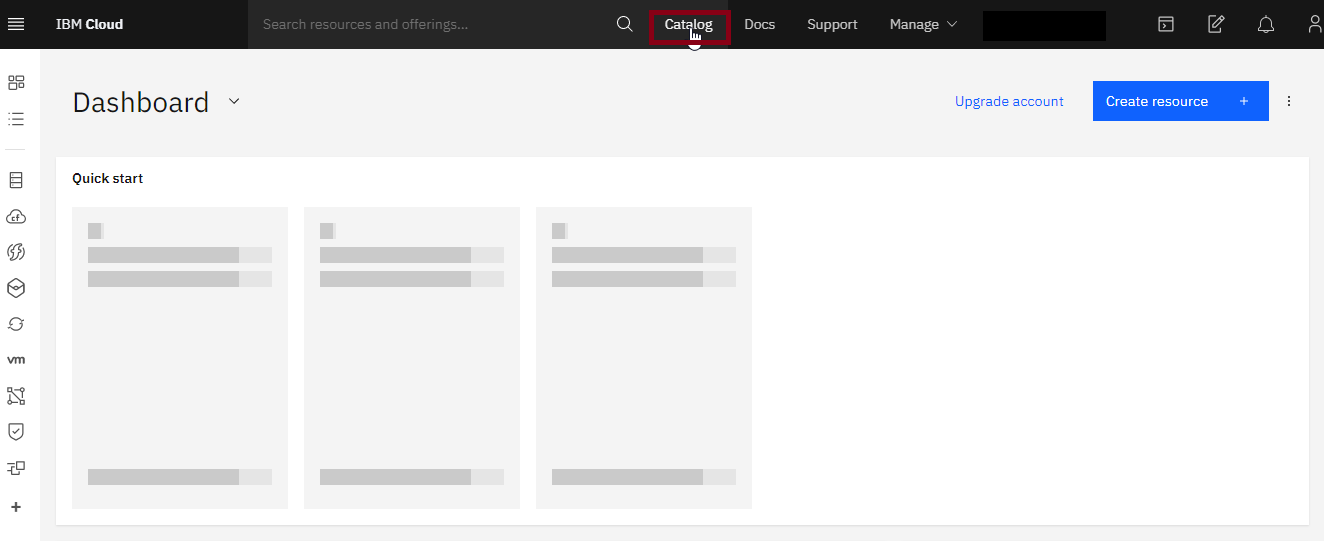This screenshot has width=1327, height=541.
Task: Open the Support menu item
Action: point(832,24)
